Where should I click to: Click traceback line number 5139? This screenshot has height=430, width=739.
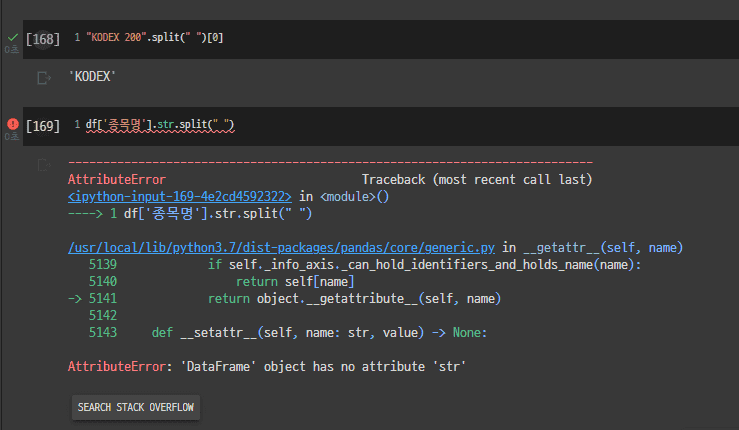coord(103,265)
